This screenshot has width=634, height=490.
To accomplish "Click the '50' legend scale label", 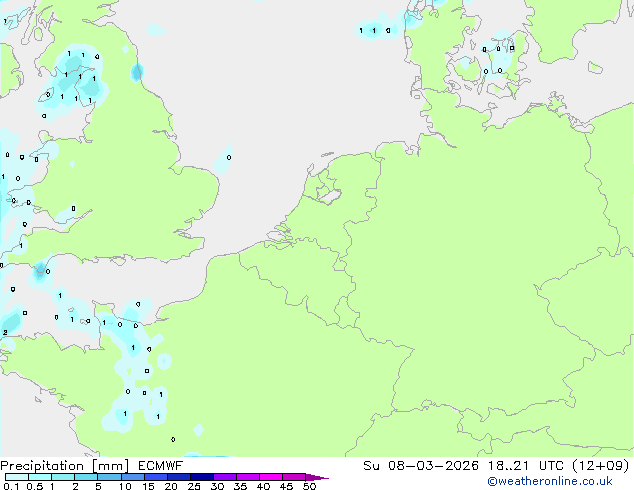I will click(309, 486).
